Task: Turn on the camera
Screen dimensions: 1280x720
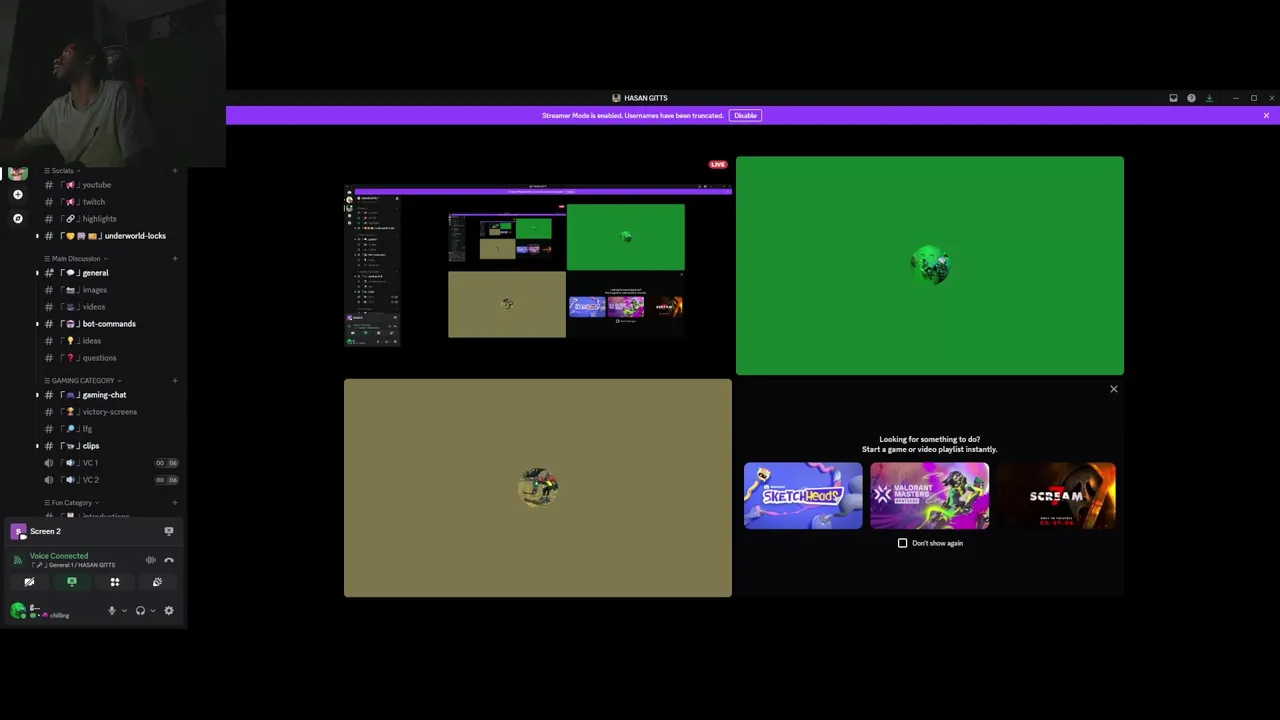Action: coord(29,582)
